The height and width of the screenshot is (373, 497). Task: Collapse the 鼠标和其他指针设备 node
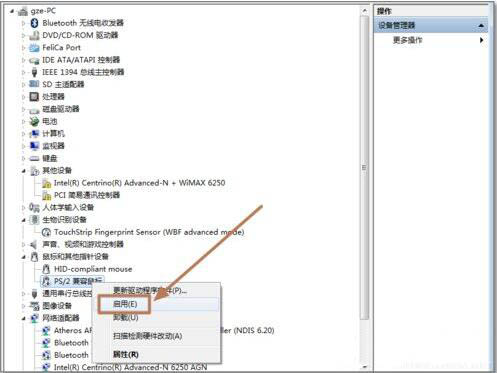click(x=24, y=257)
